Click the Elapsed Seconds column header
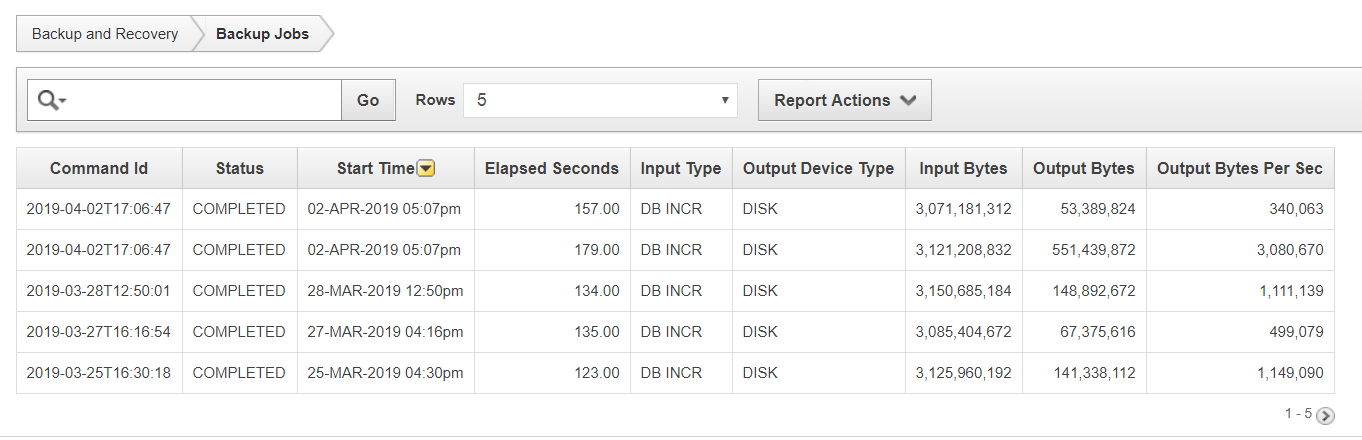1362x440 pixels. coord(552,168)
